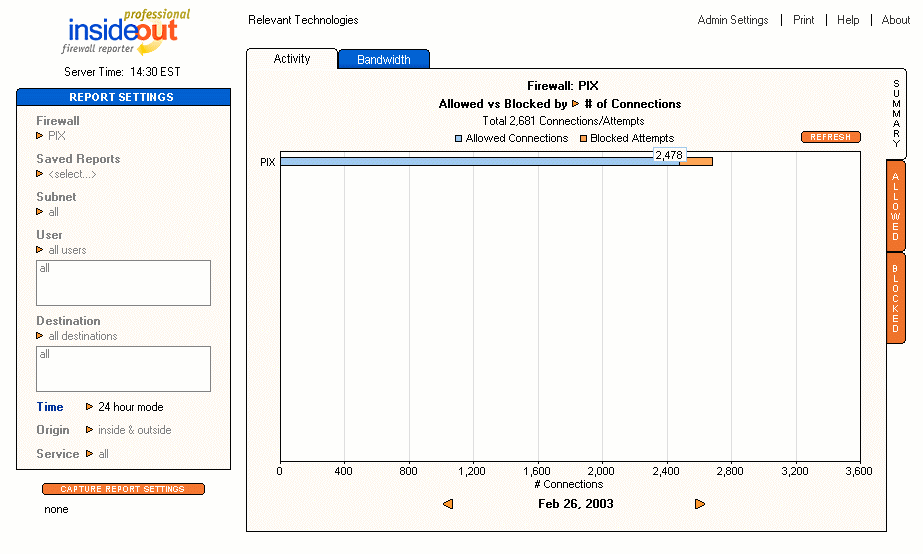Go to previous date with left arrow
923x554 pixels.
coord(448,504)
